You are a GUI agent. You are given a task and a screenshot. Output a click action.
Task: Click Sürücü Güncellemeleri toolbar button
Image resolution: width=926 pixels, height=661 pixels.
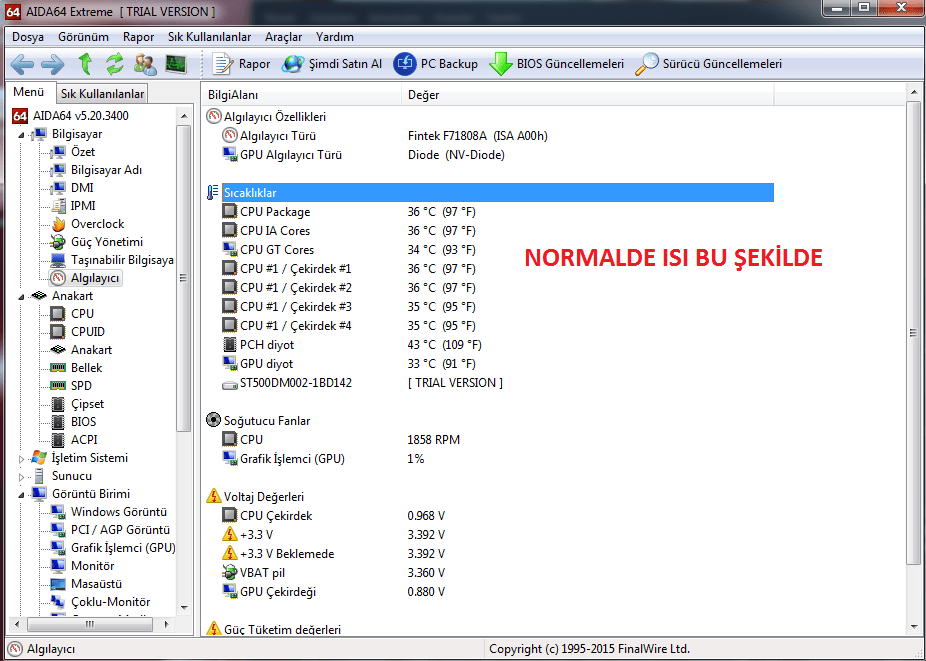tap(708, 64)
